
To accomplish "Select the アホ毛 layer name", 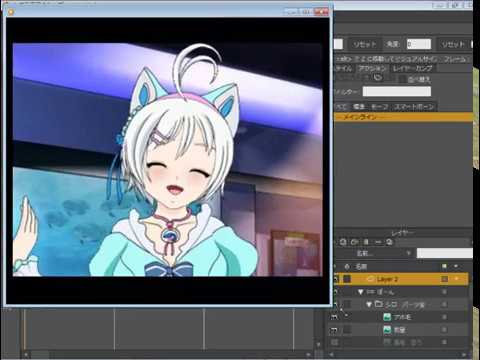I will coord(402,317).
